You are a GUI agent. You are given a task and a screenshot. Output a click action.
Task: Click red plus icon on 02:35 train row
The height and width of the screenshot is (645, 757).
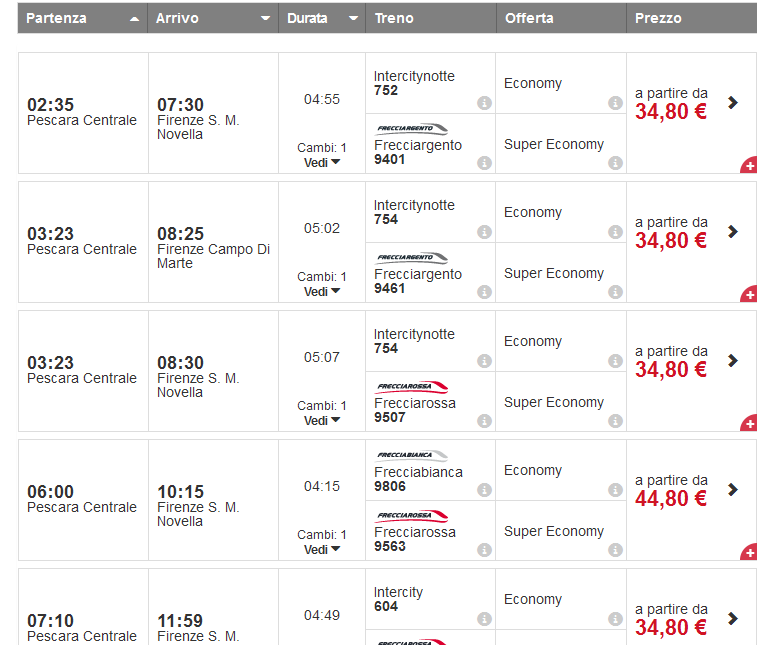click(x=749, y=166)
